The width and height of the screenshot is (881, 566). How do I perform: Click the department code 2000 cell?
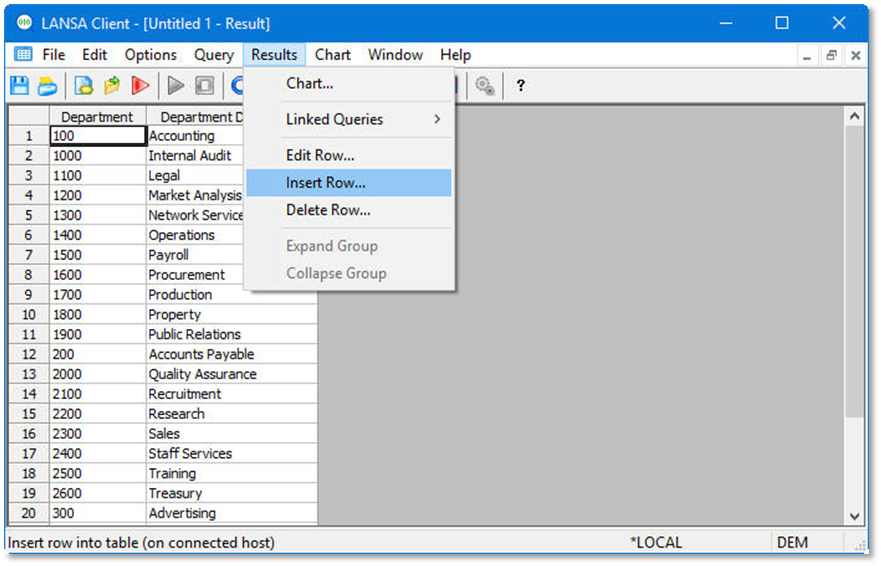98,374
